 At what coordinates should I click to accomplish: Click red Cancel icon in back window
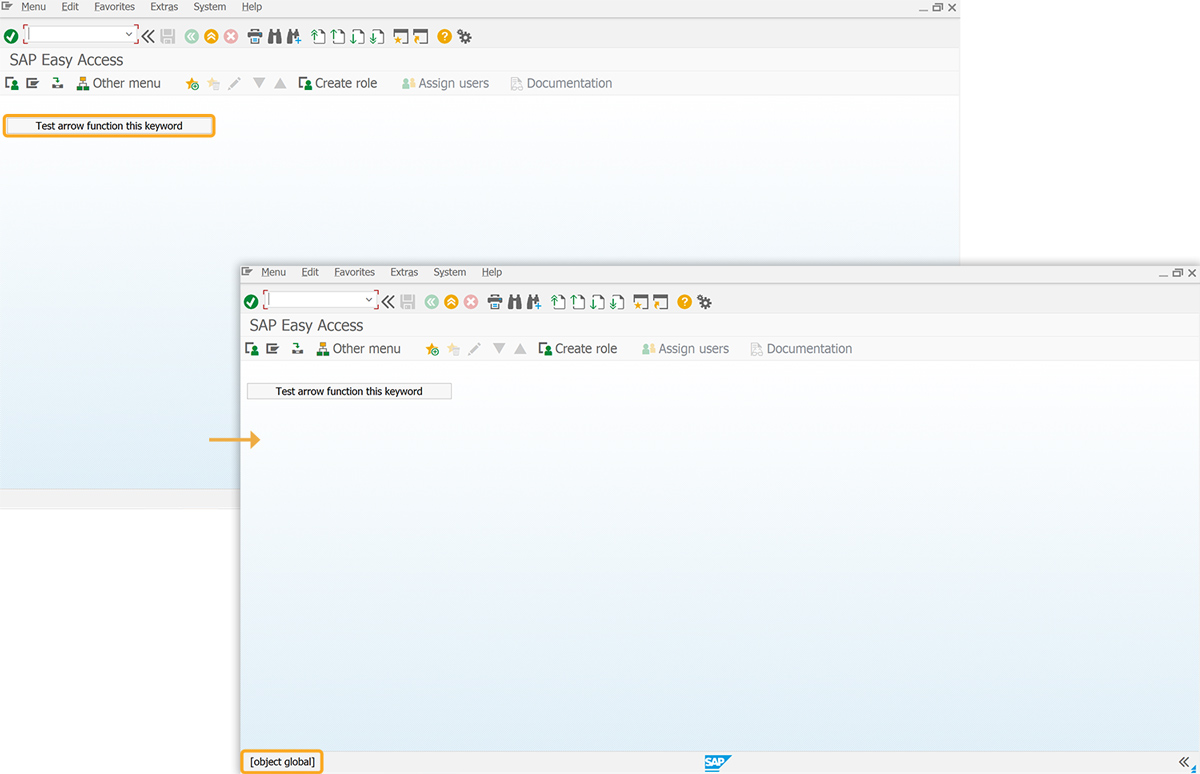(x=231, y=36)
